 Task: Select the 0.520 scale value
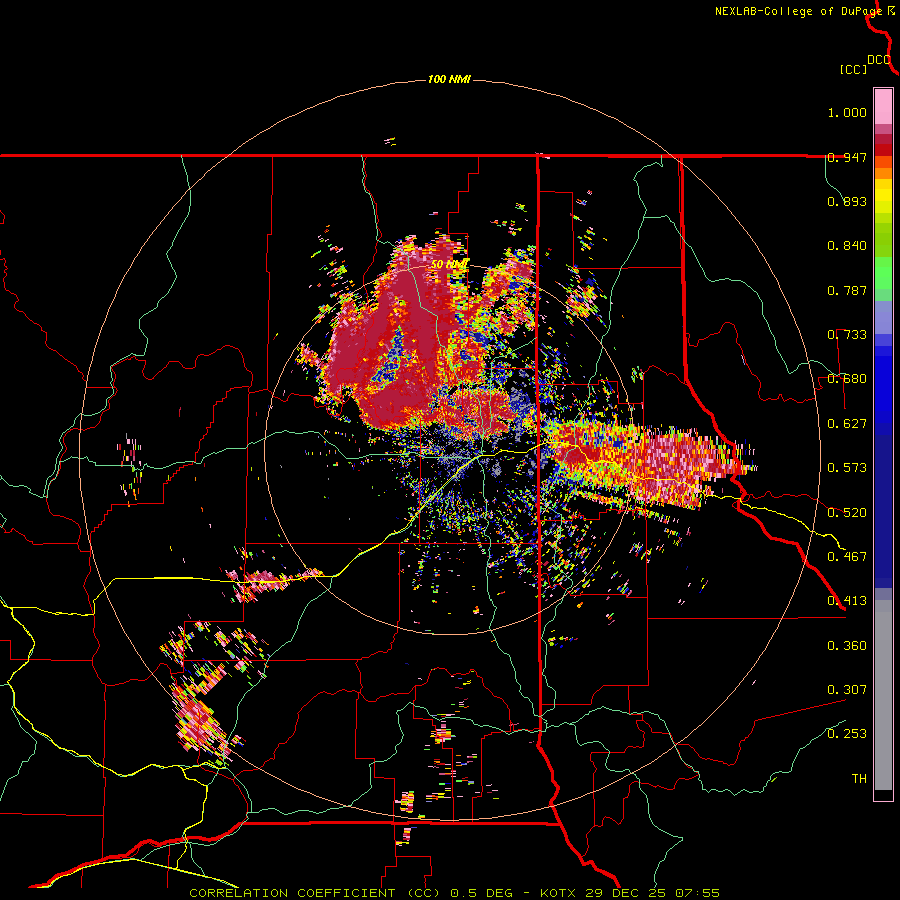(847, 513)
